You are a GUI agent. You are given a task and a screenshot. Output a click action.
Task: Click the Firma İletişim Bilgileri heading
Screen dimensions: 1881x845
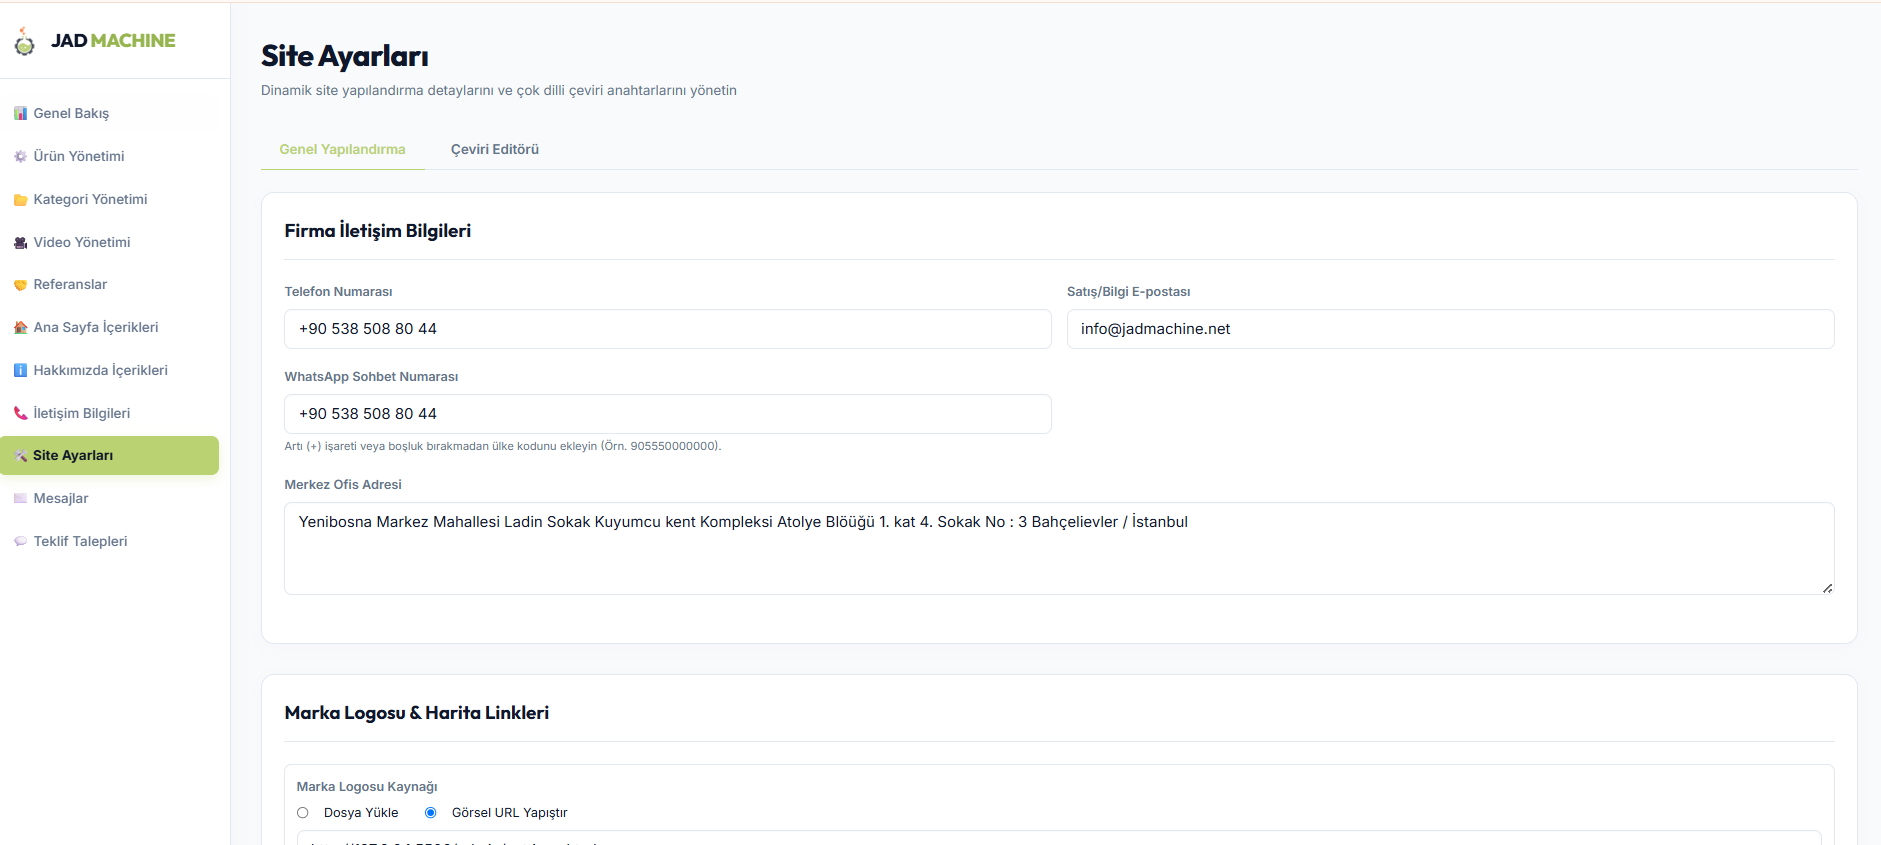tap(378, 231)
